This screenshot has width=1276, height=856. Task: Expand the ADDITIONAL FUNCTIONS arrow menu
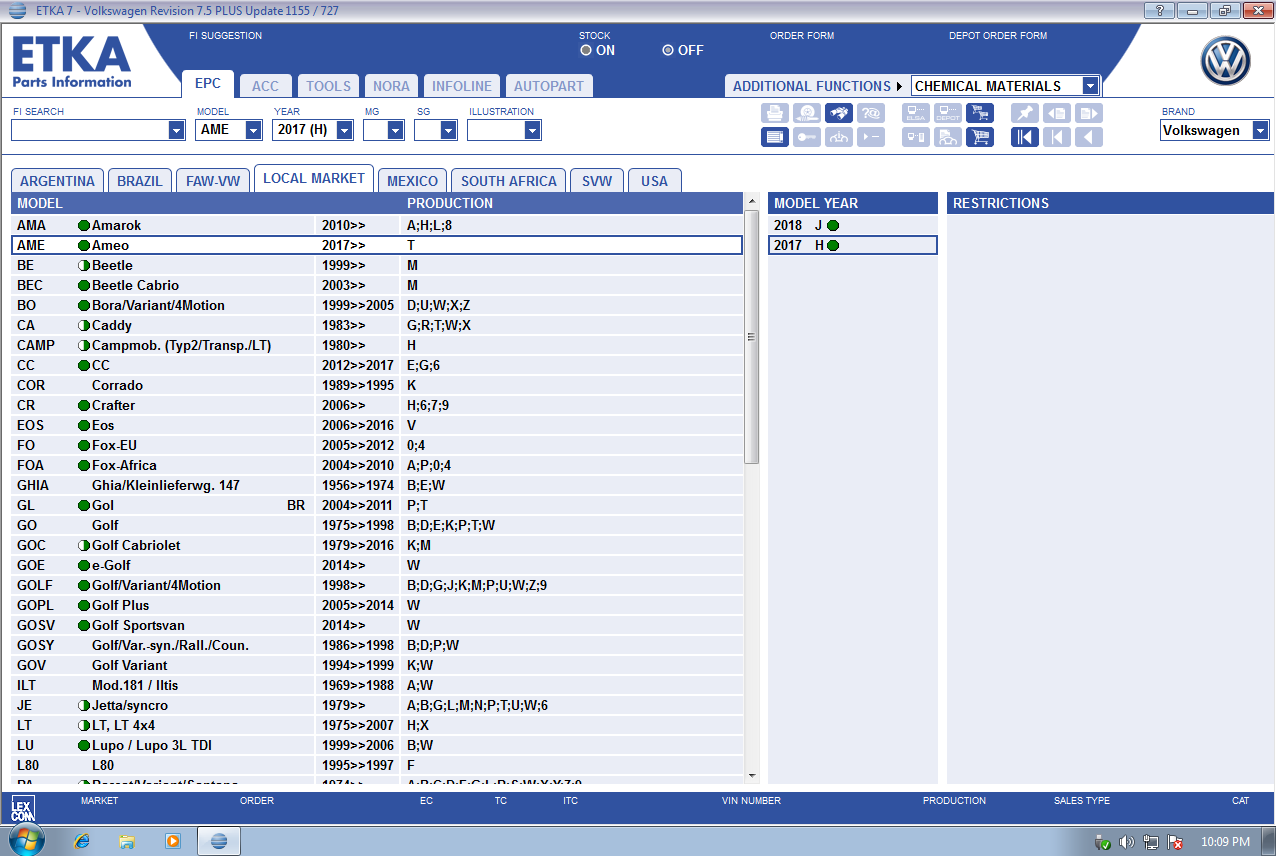tap(899, 86)
